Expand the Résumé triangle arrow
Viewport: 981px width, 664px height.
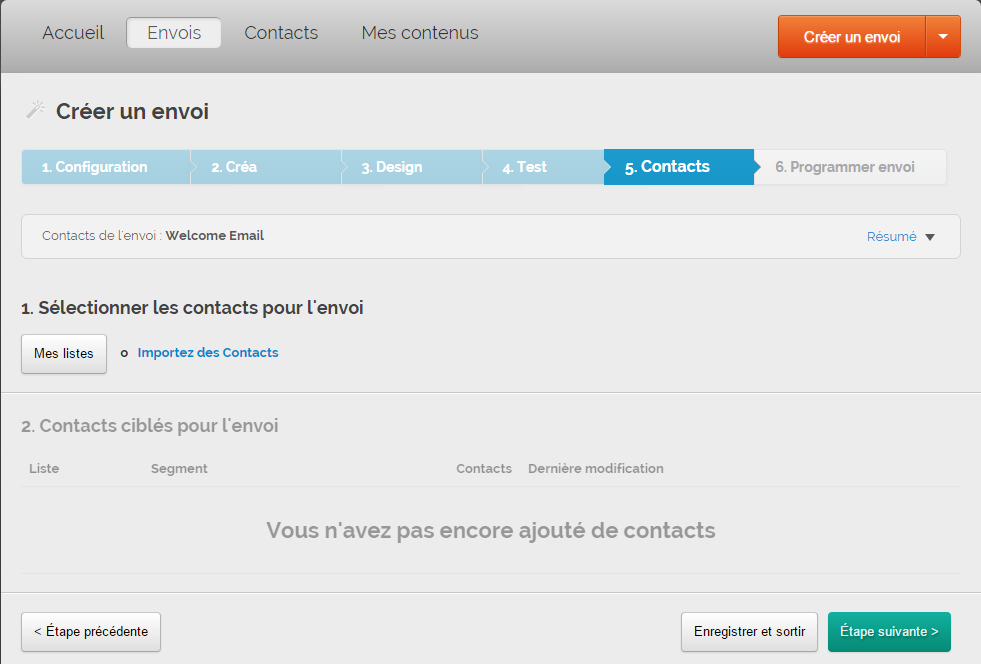[x=930, y=237]
